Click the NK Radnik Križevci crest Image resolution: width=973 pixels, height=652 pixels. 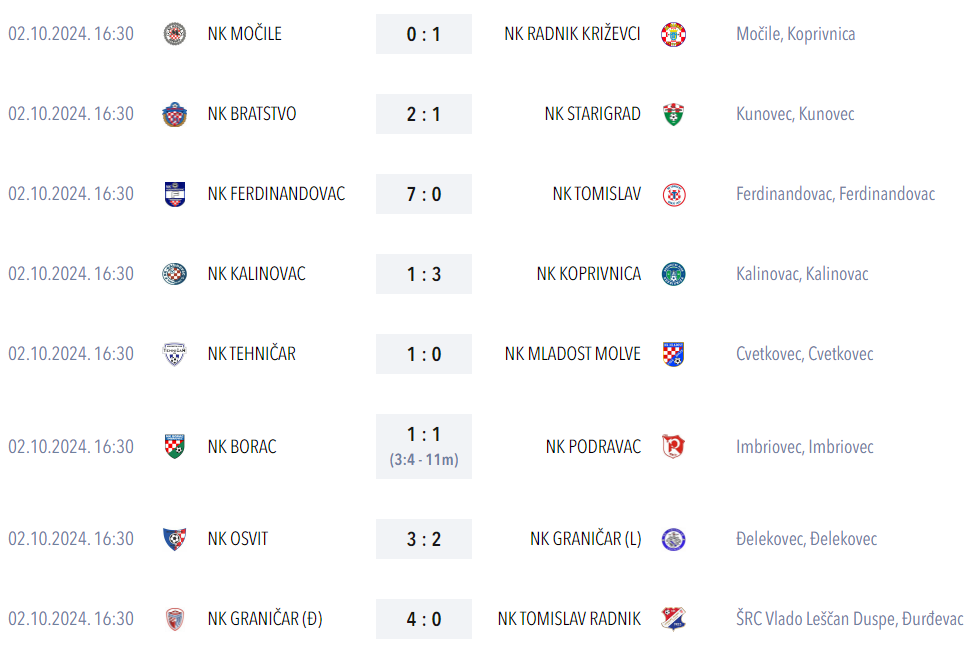pyautogui.click(x=673, y=34)
